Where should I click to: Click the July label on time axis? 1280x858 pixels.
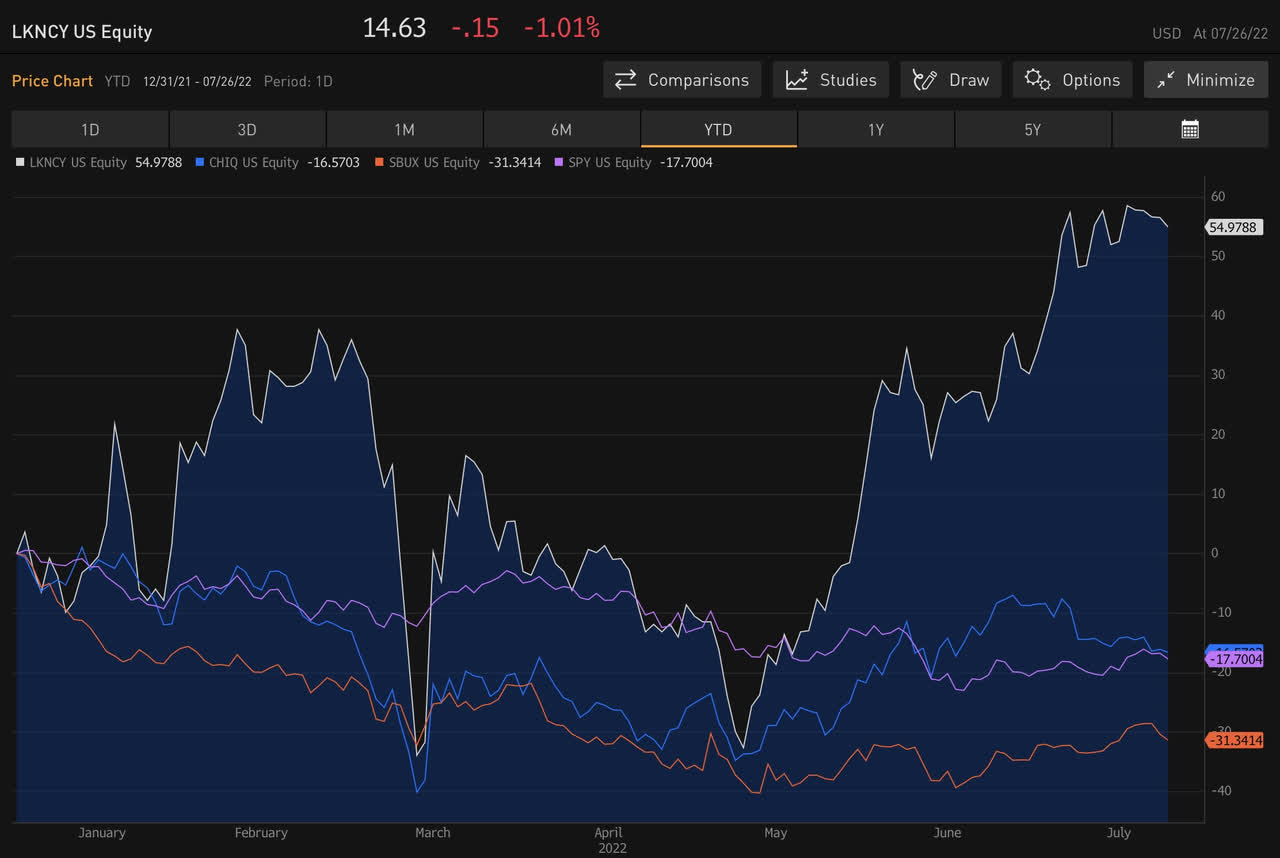(x=1119, y=832)
